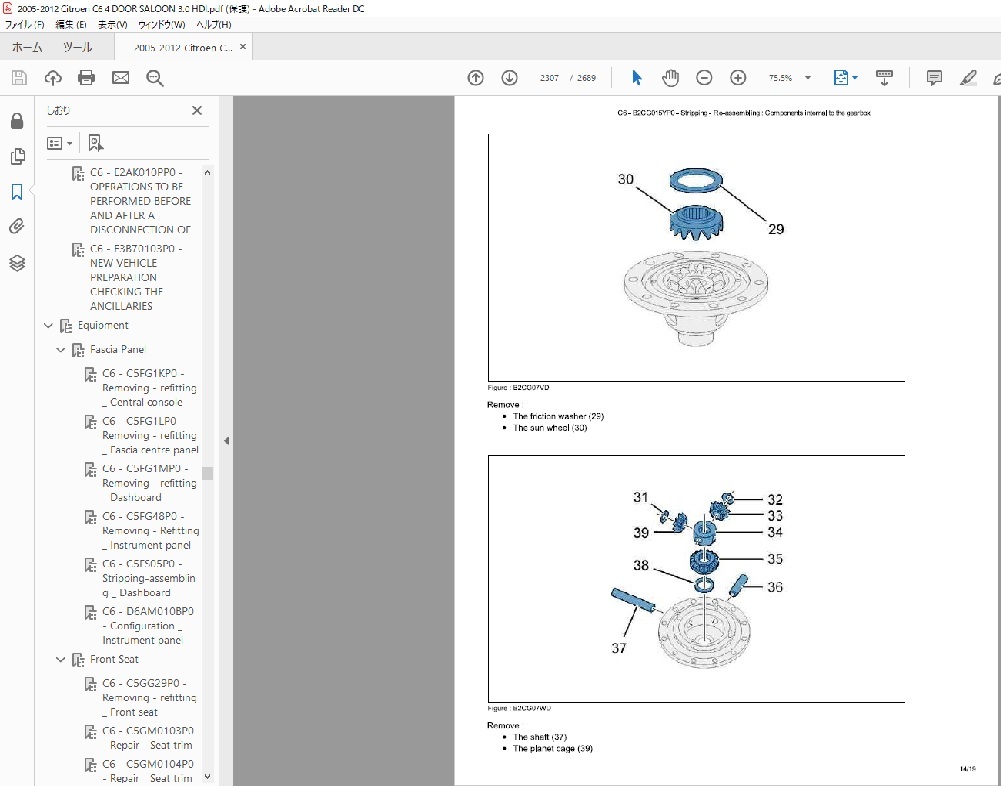Open bookmark C5FG1MP0 Dashboard
1001x786 pixels.
click(149, 483)
